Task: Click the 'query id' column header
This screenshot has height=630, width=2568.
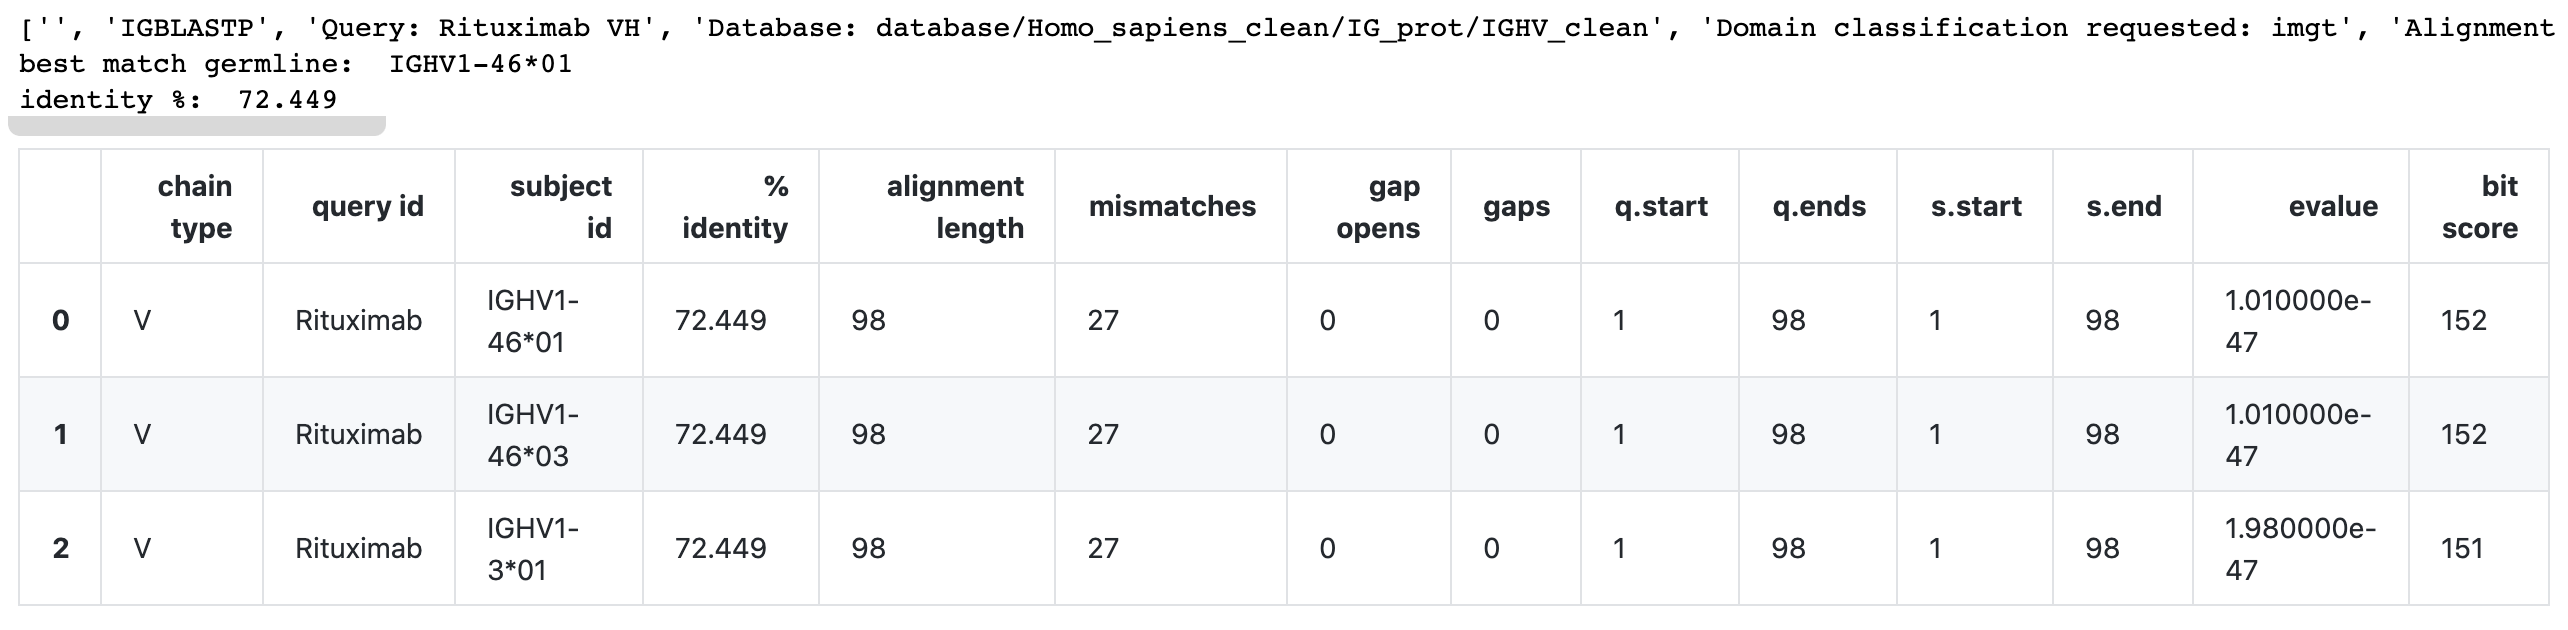Action: click(367, 207)
